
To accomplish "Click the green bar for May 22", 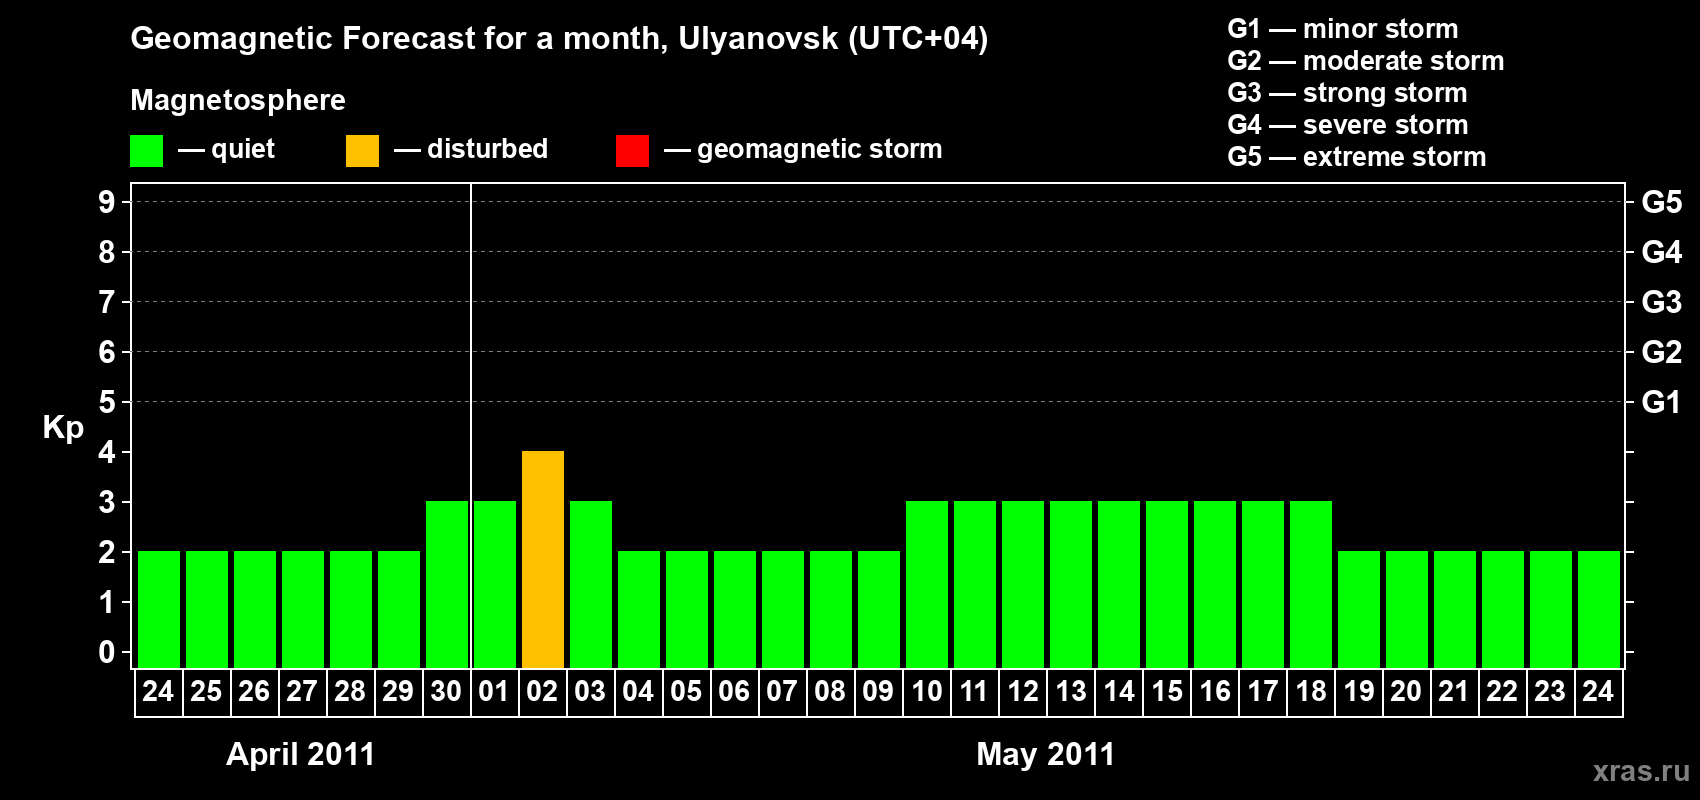I will tap(1503, 609).
